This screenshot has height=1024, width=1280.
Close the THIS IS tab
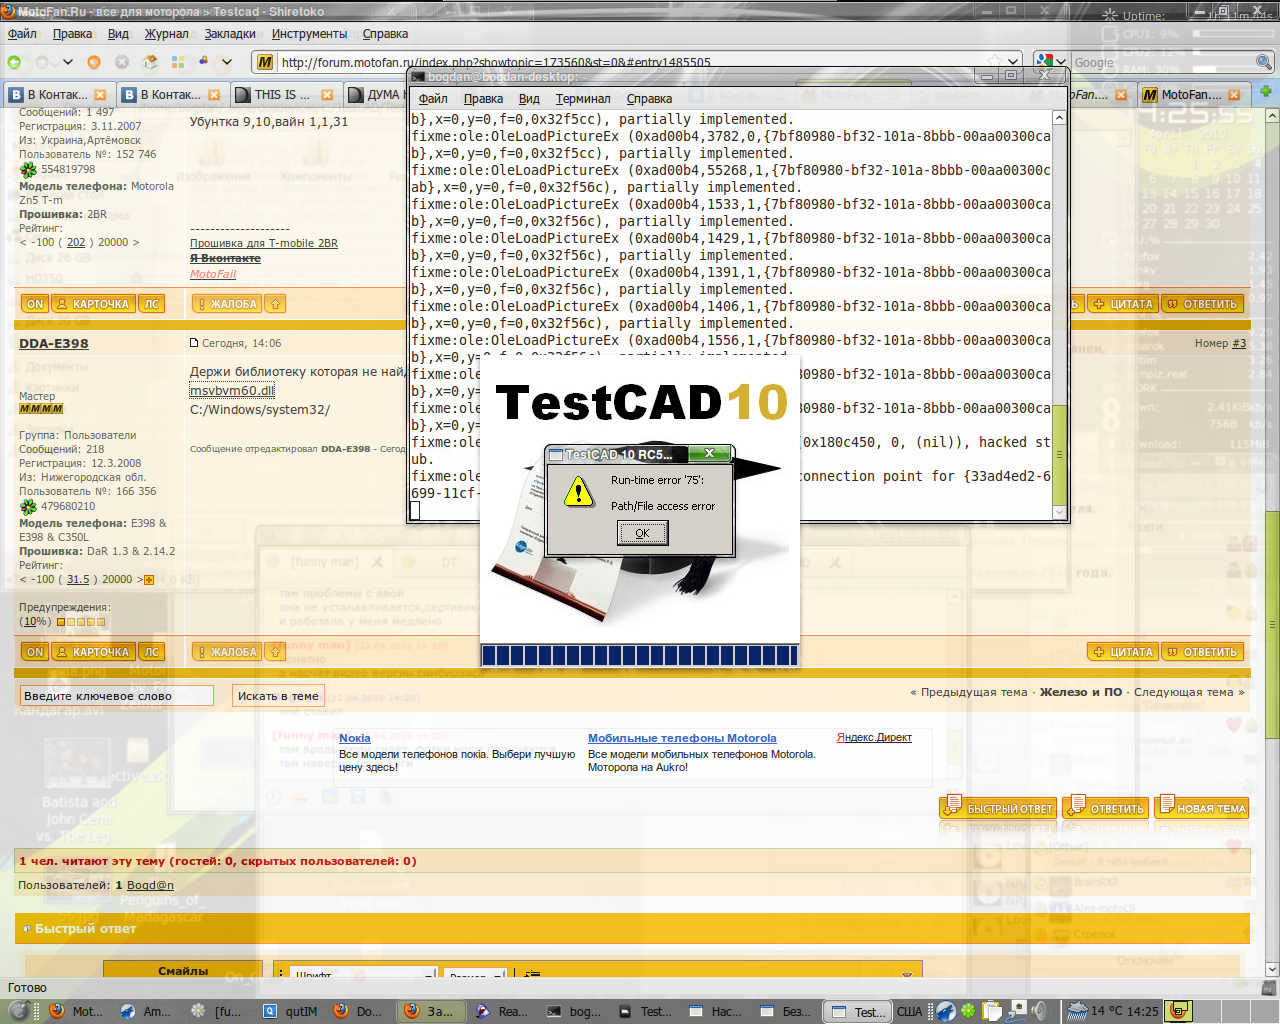coord(327,95)
